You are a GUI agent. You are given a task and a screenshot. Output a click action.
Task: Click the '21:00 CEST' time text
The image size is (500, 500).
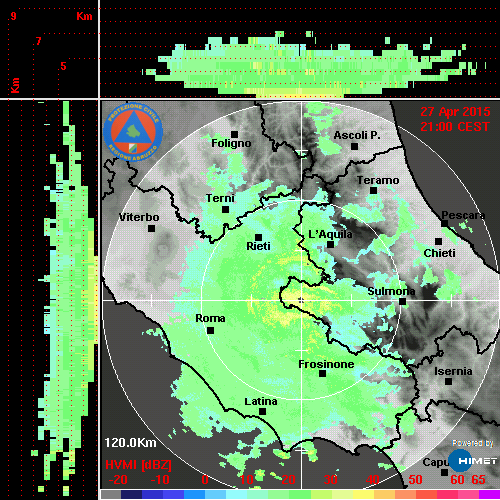(455, 127)
